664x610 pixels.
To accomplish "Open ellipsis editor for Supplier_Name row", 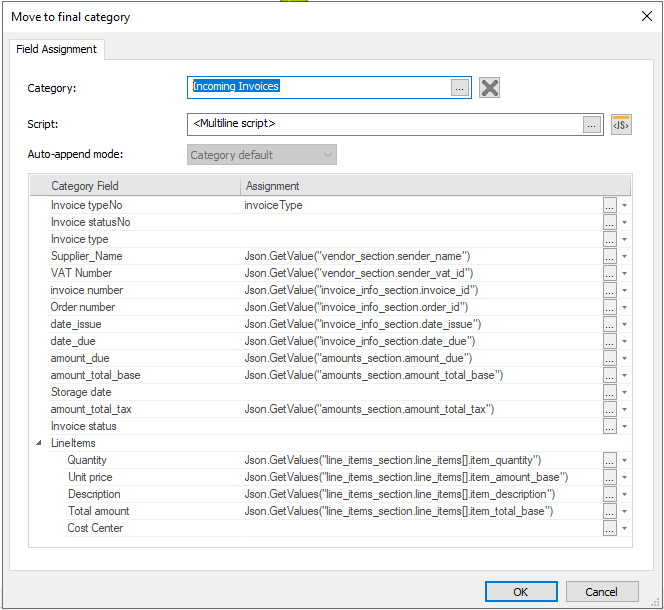I will click(x=609, y=256).
